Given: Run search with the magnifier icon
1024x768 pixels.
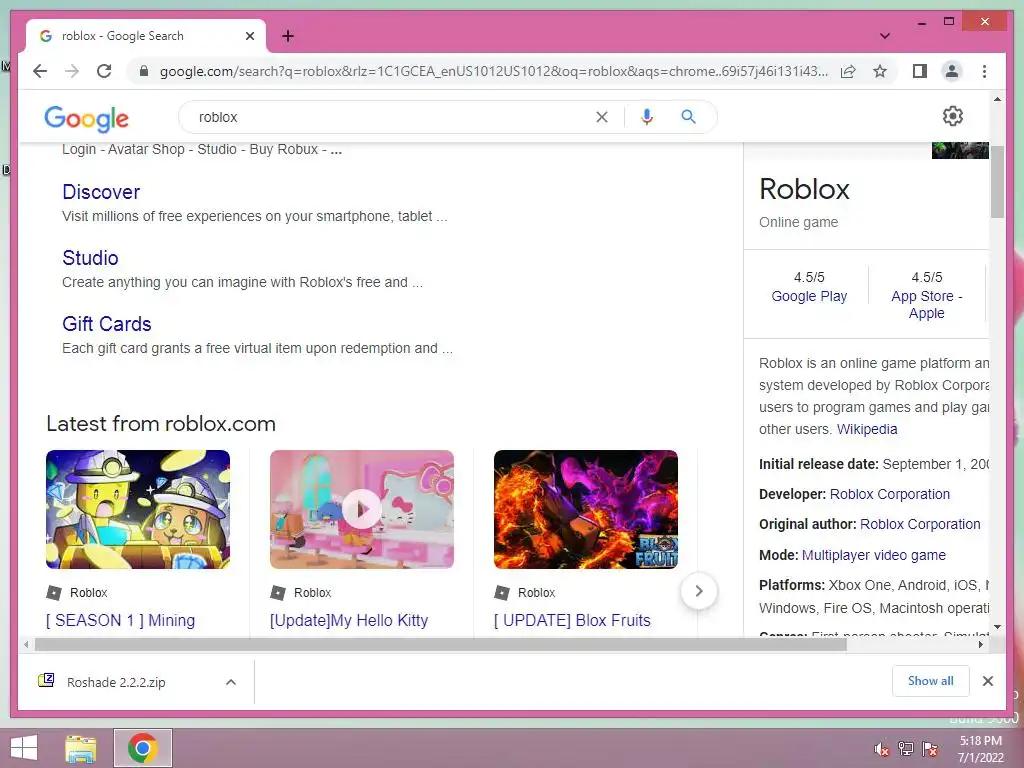Looking at the screenshot, I should (688, 117).
